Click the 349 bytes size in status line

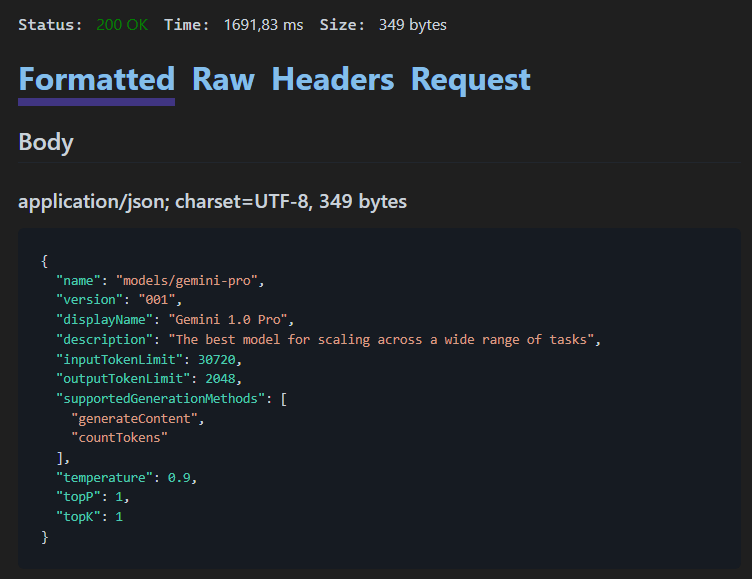point(412,25)
